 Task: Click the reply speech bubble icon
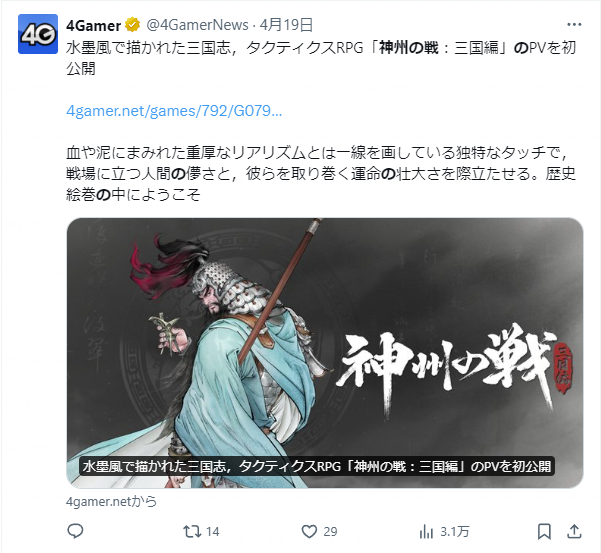coord(75,531)
